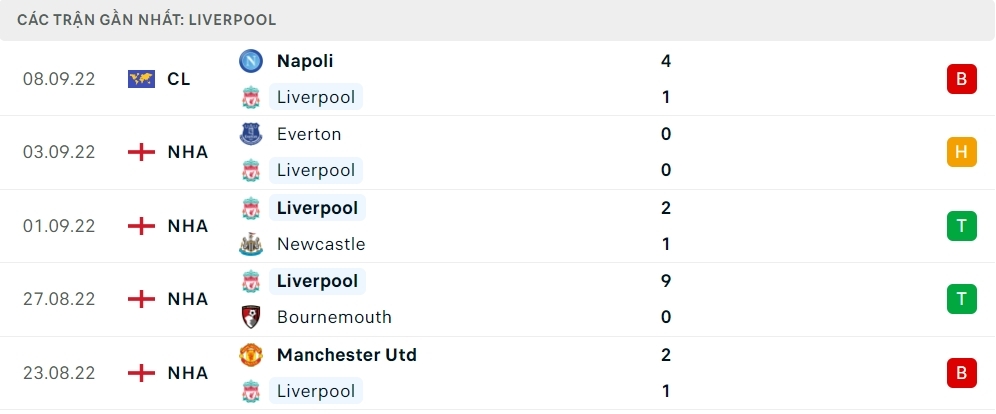This screenshot has height=414, width=996.
Task: Click green T badge for Newcastle match
Action: pyautogui.click(x=961, y=226)
